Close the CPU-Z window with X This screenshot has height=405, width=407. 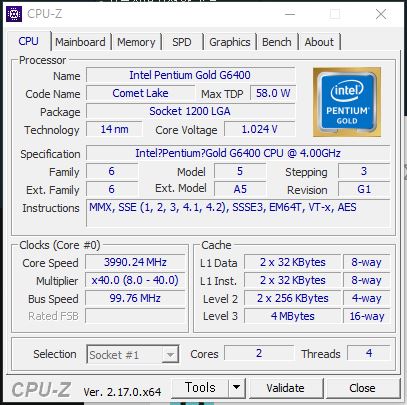click(x=381, y=14)
